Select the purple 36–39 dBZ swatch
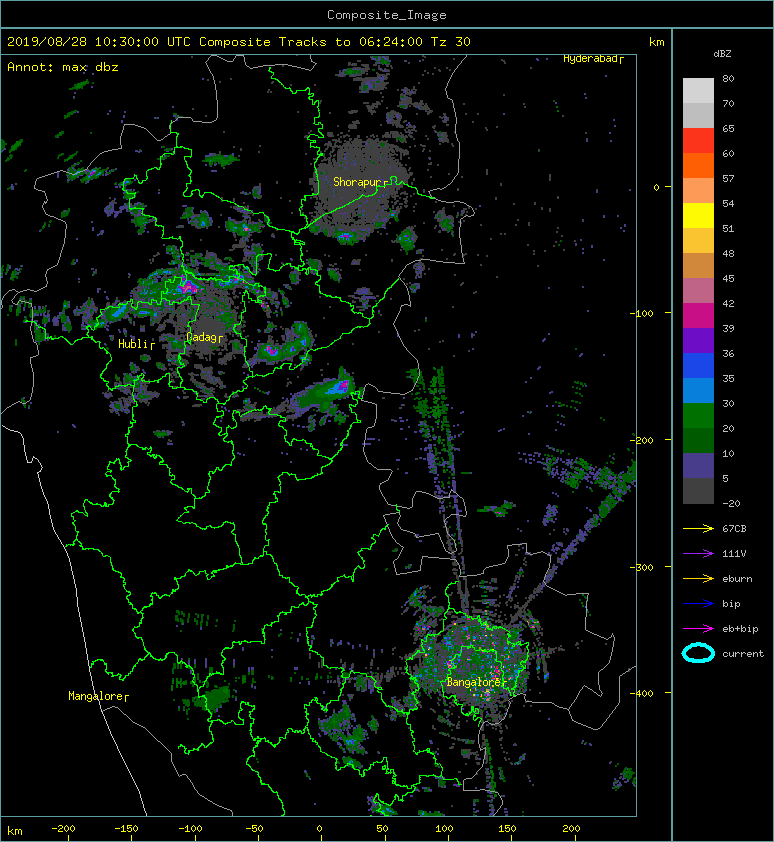 click(698, 340)
